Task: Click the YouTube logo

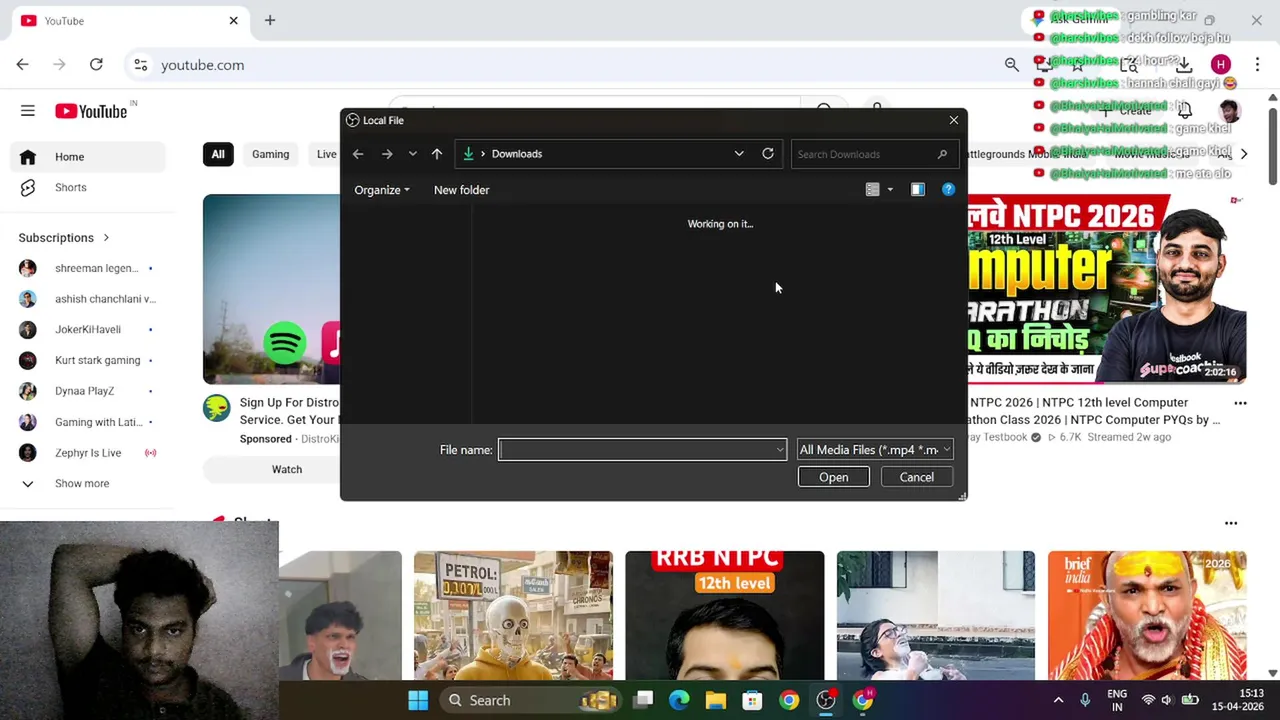Action: tap(91, 111)
